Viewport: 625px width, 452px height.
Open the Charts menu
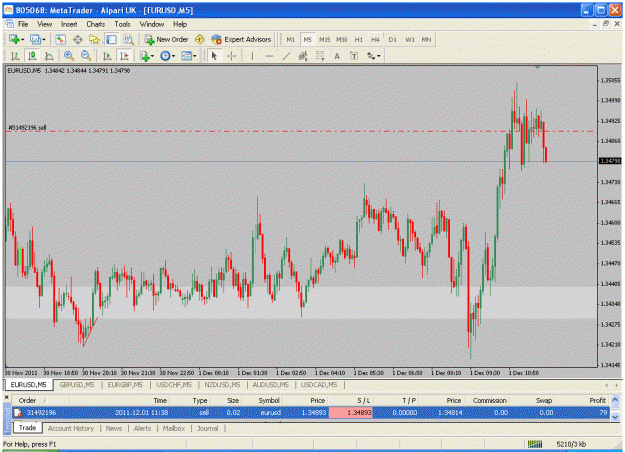point(96,24)
